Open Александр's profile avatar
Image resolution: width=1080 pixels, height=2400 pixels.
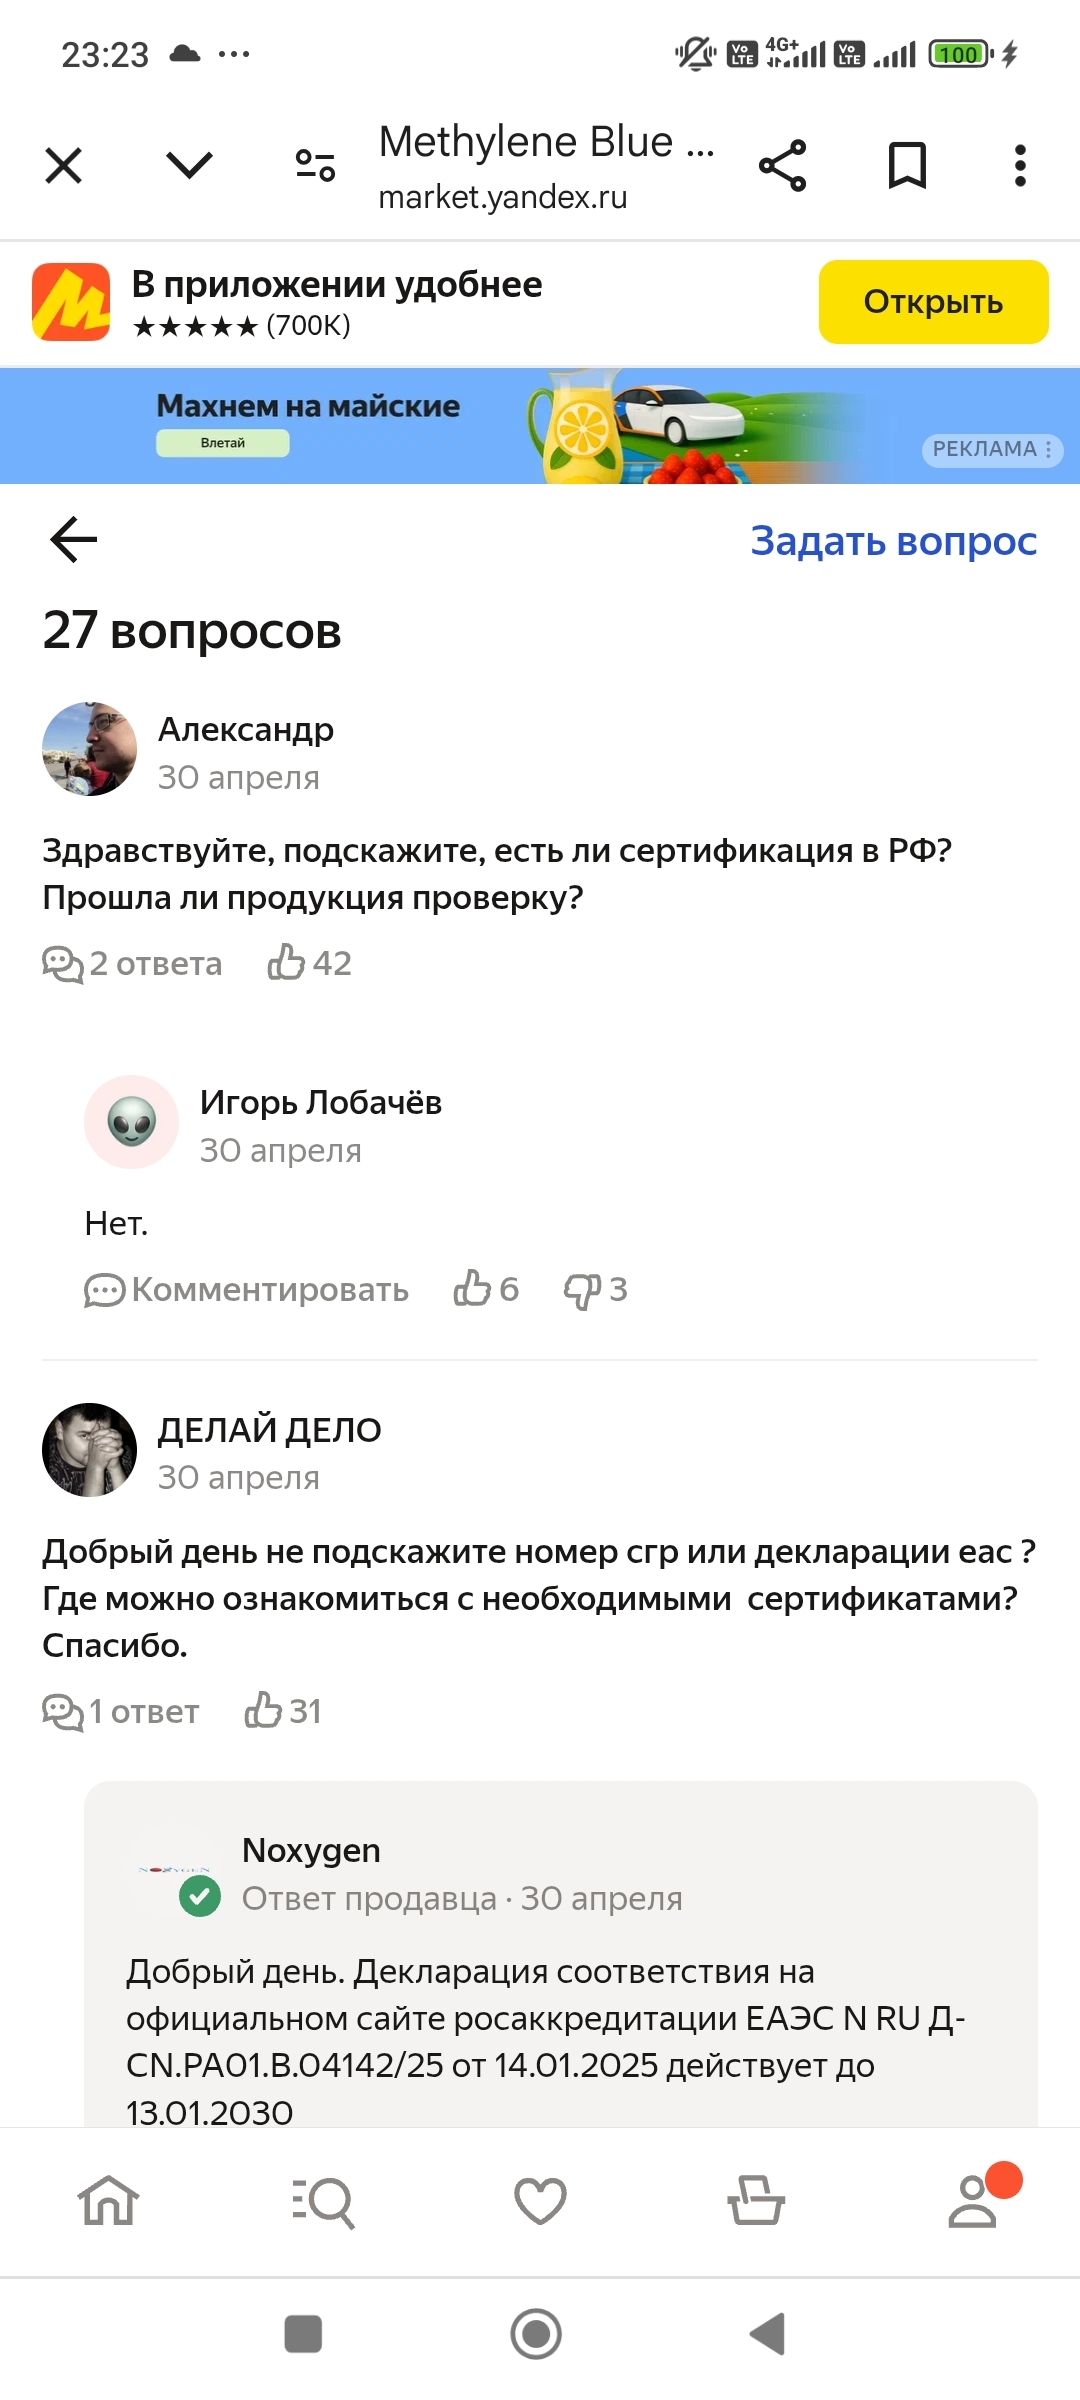click(x=89, y=749)
